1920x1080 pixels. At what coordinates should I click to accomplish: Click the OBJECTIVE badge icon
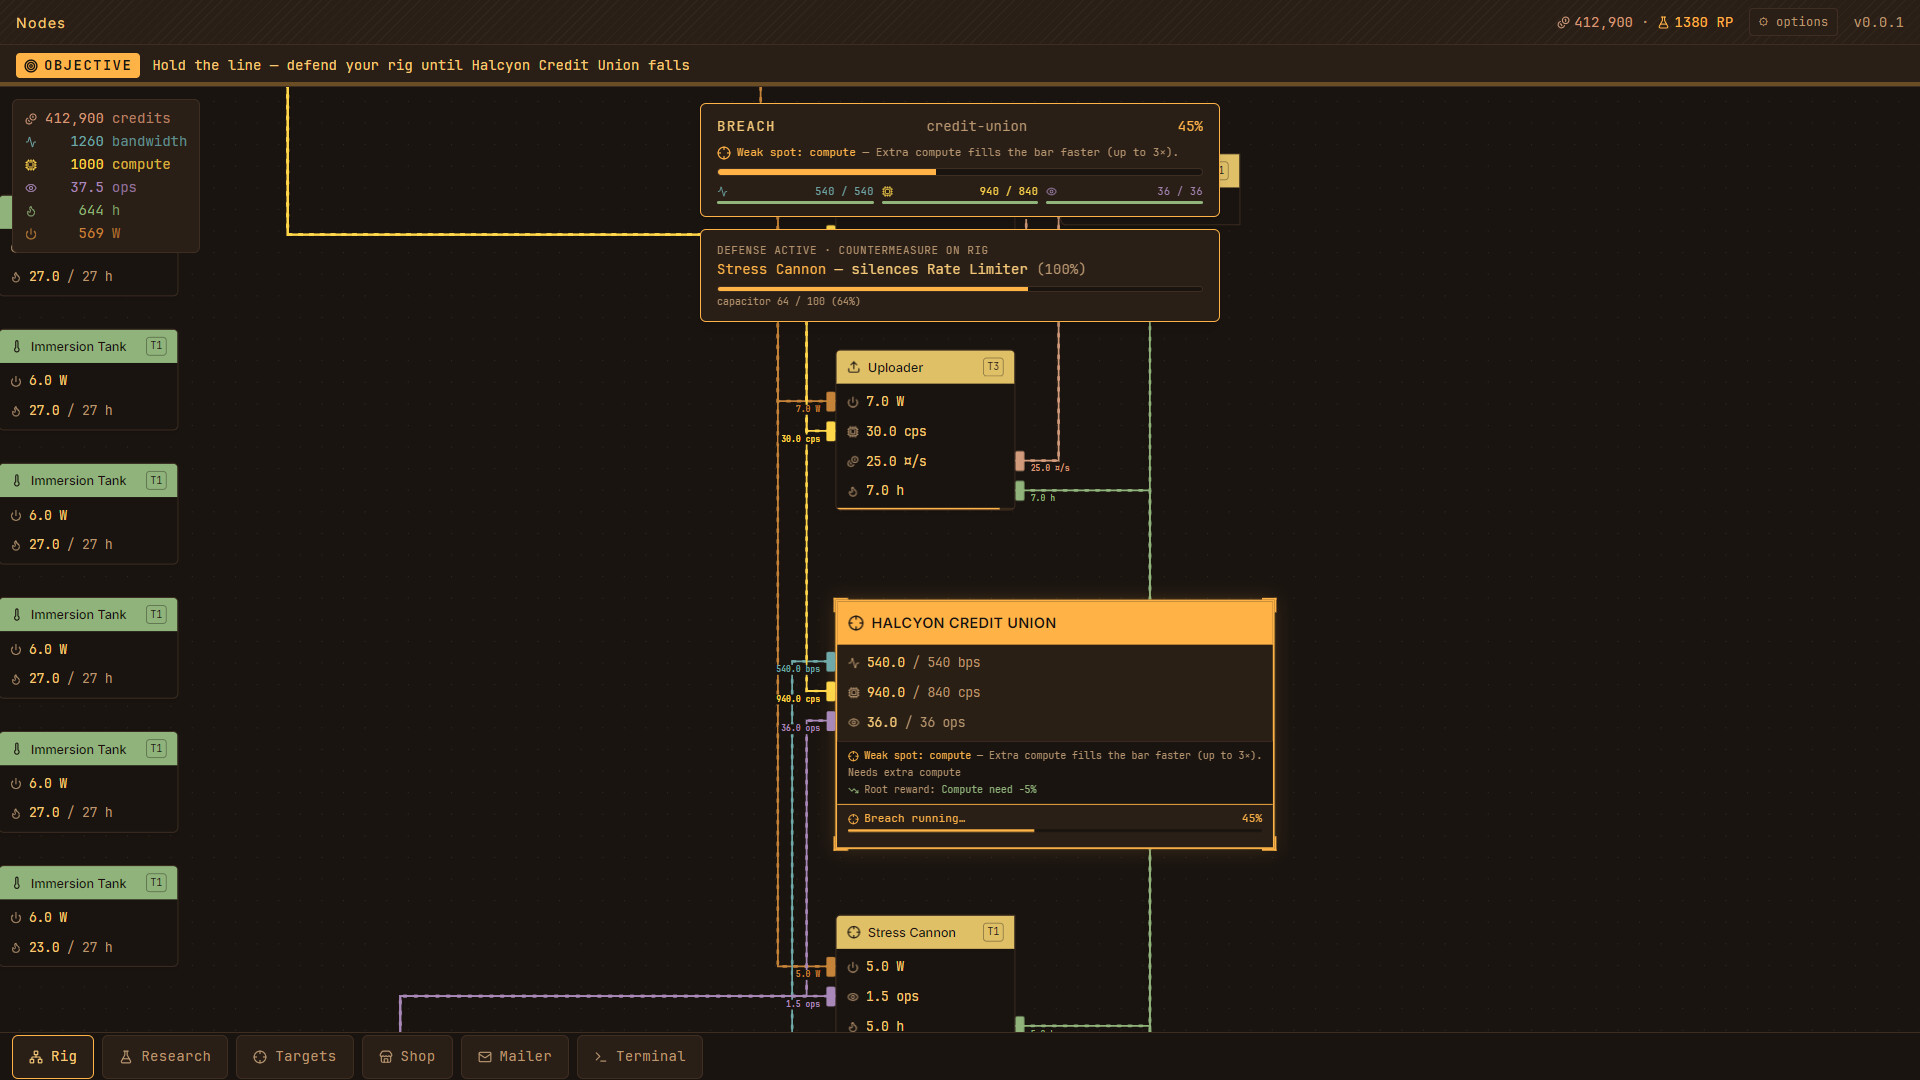click(x=31, y=66)
